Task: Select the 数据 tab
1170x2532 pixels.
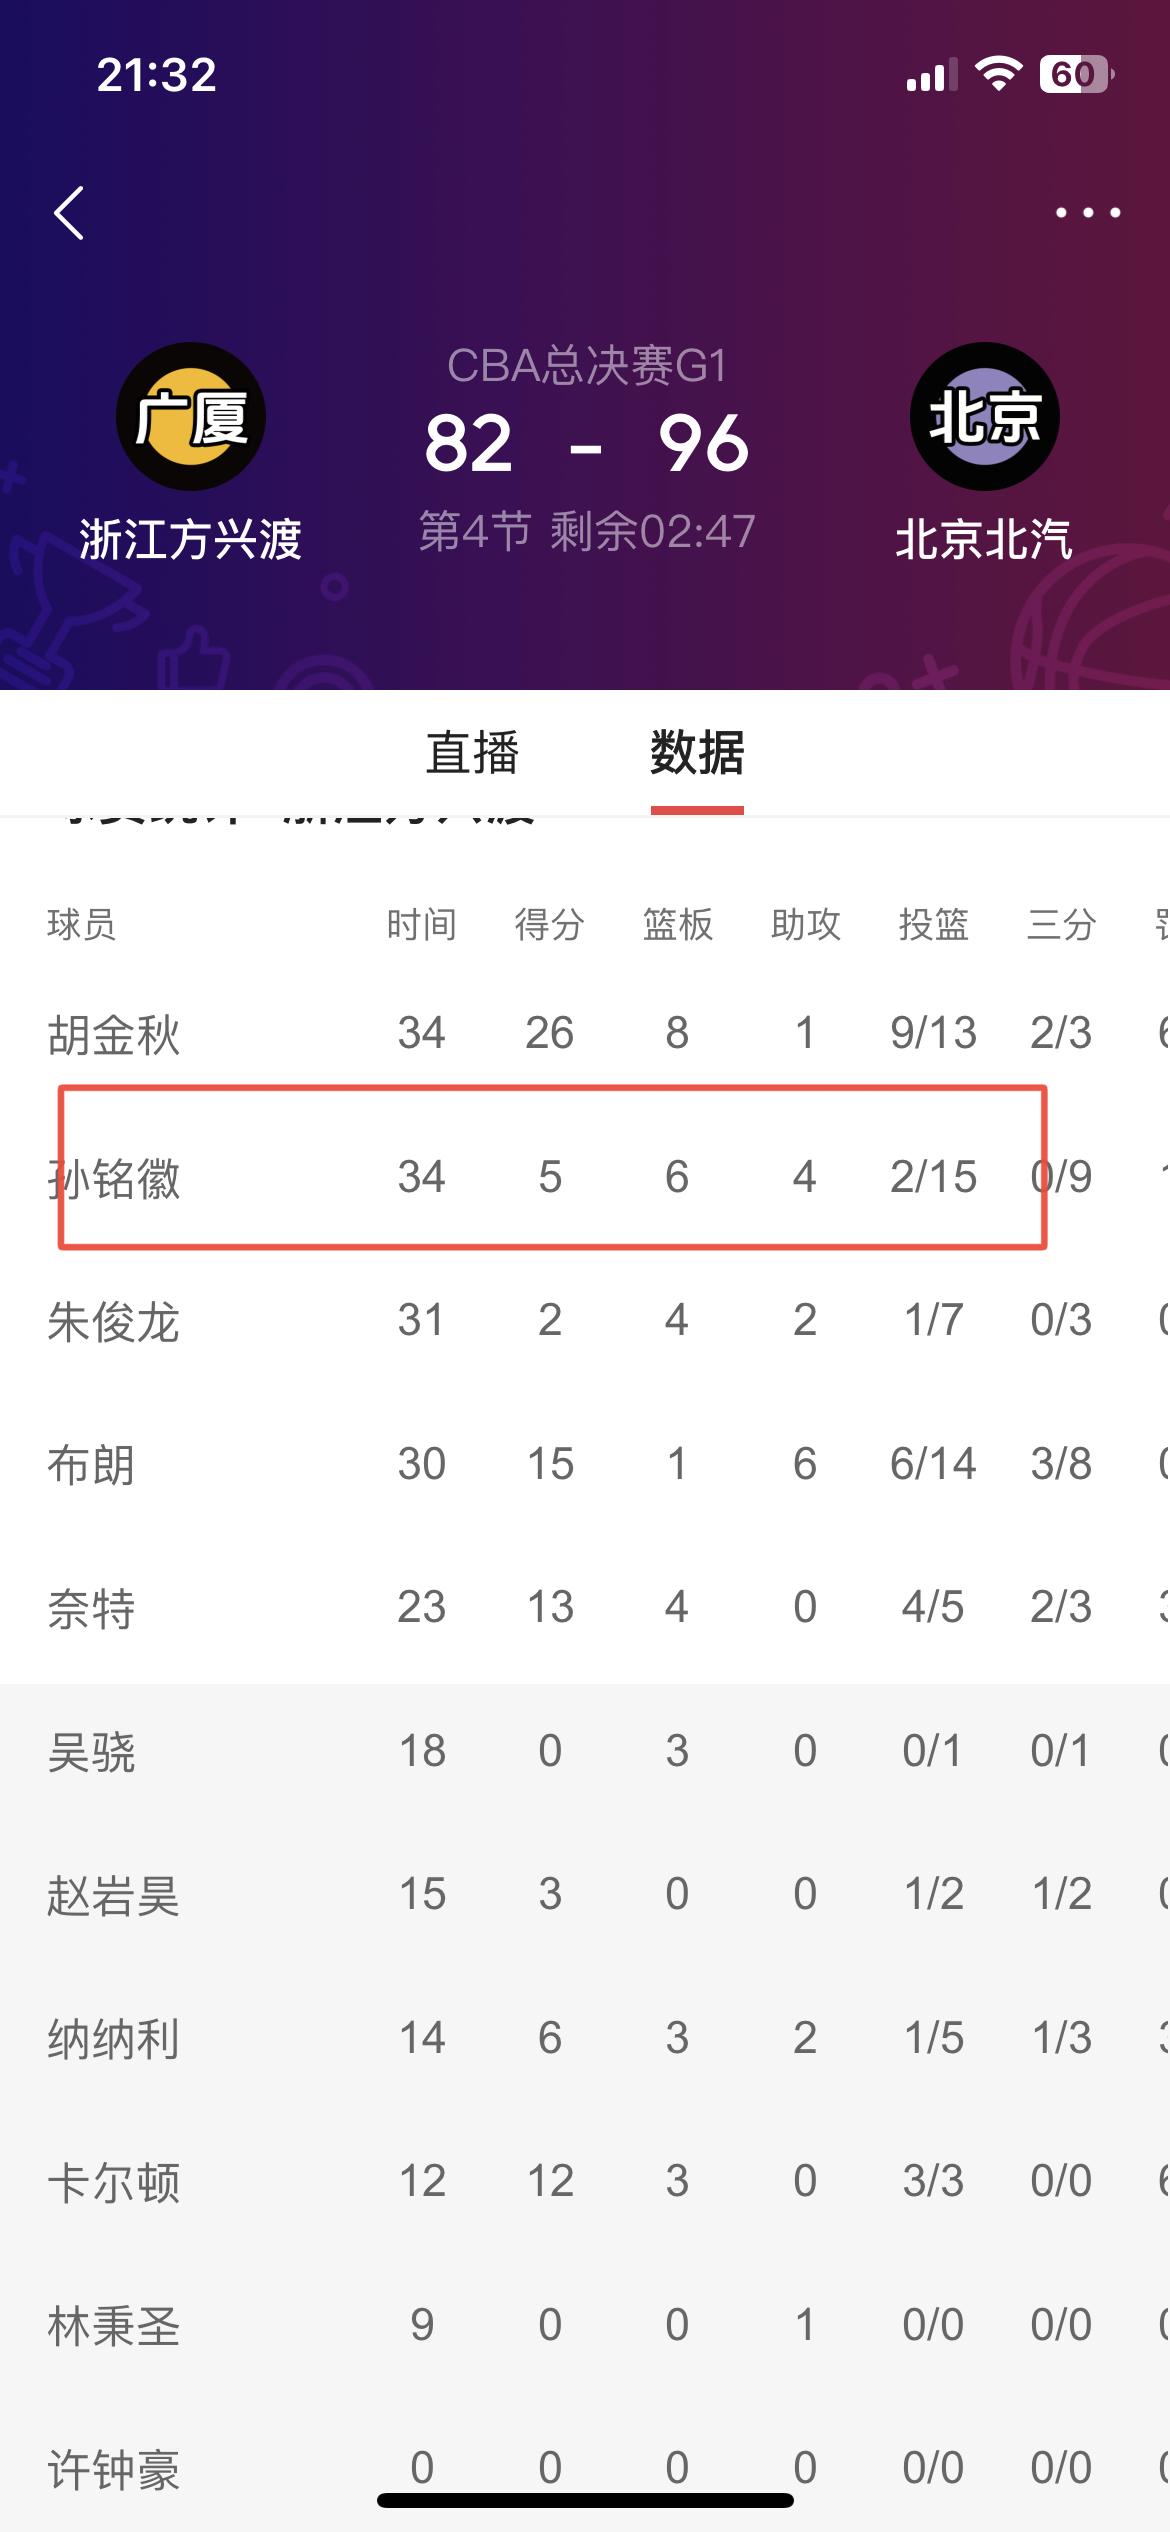Action: (697, 753)
